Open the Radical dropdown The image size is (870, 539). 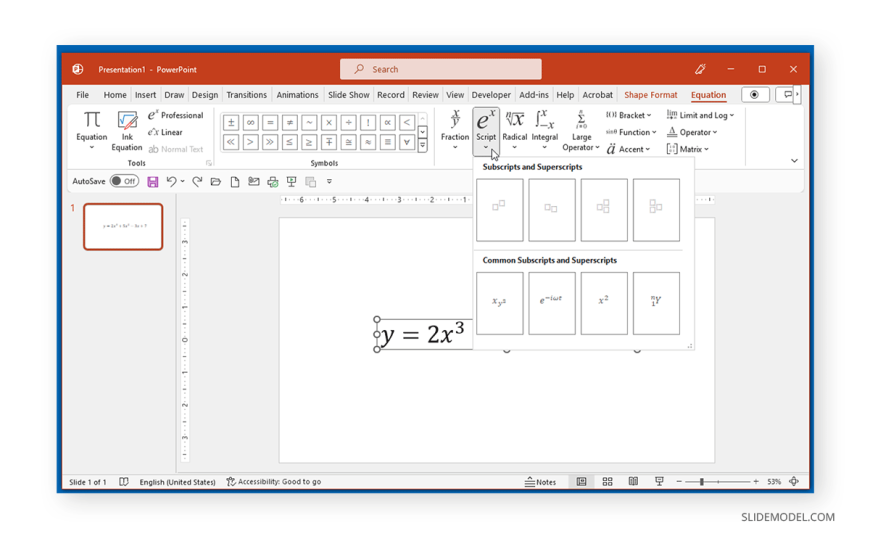(x=514, y=132)
